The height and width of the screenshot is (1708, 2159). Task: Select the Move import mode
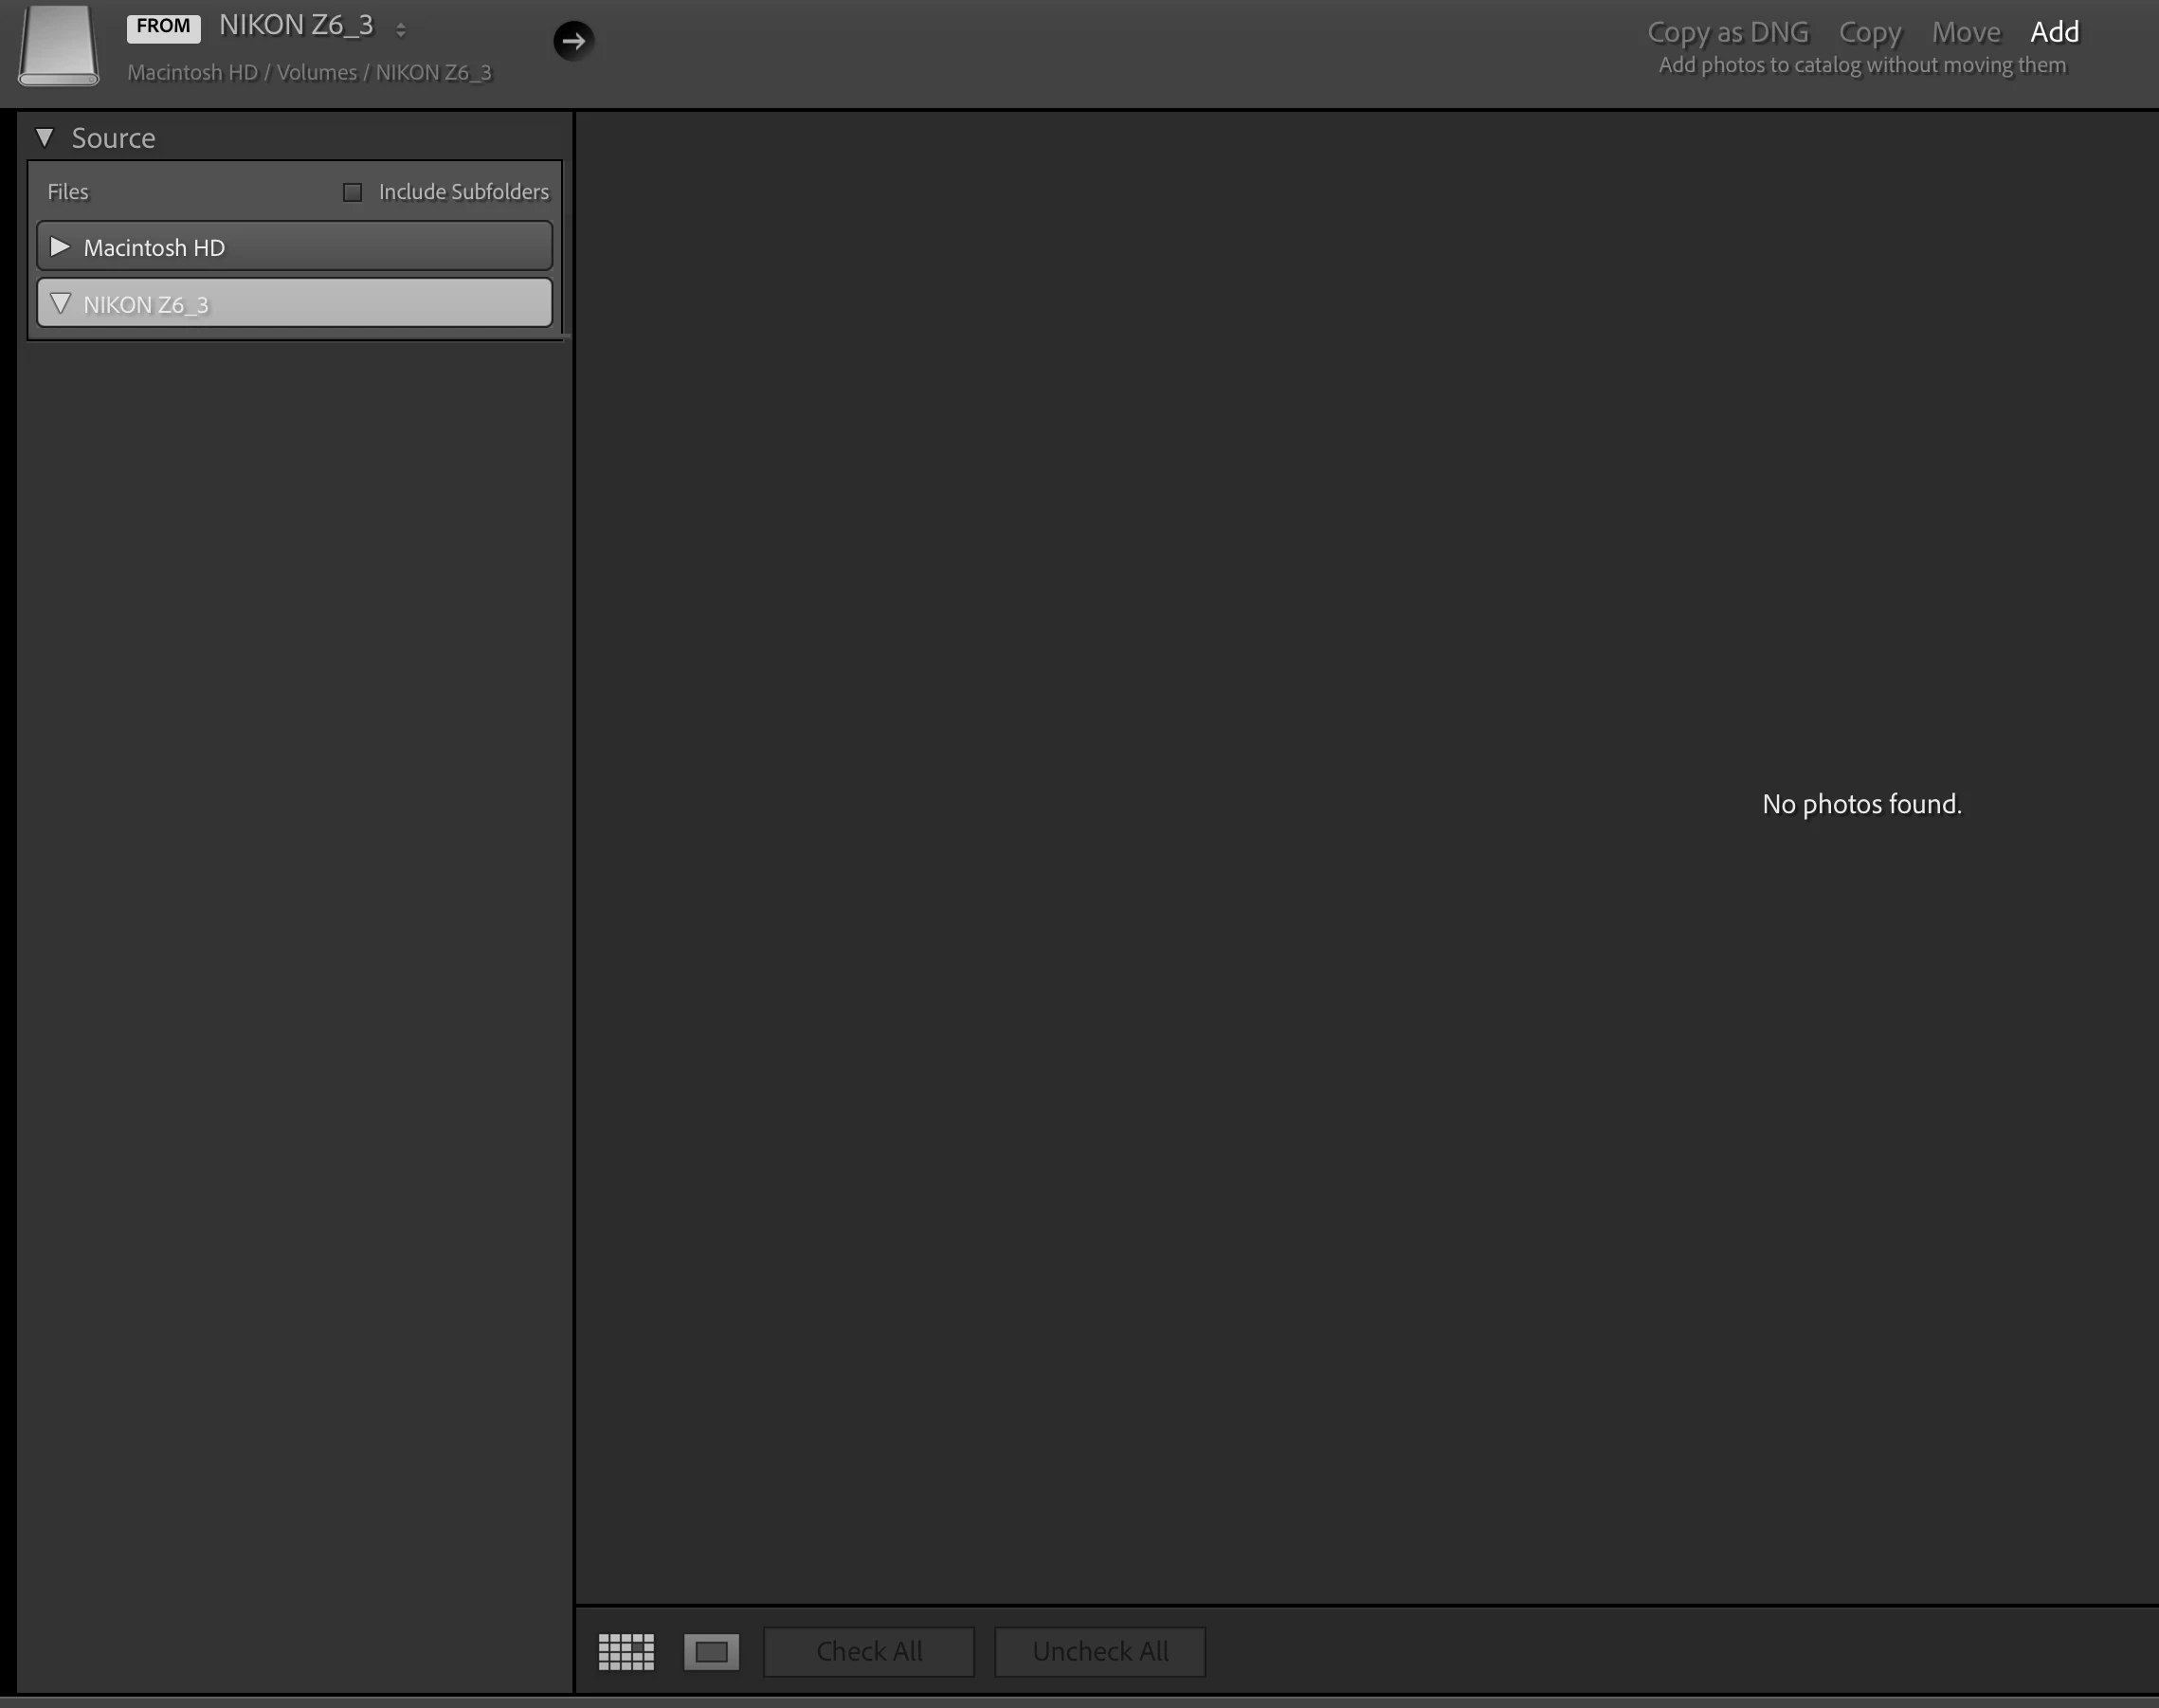click(1965, 32)
